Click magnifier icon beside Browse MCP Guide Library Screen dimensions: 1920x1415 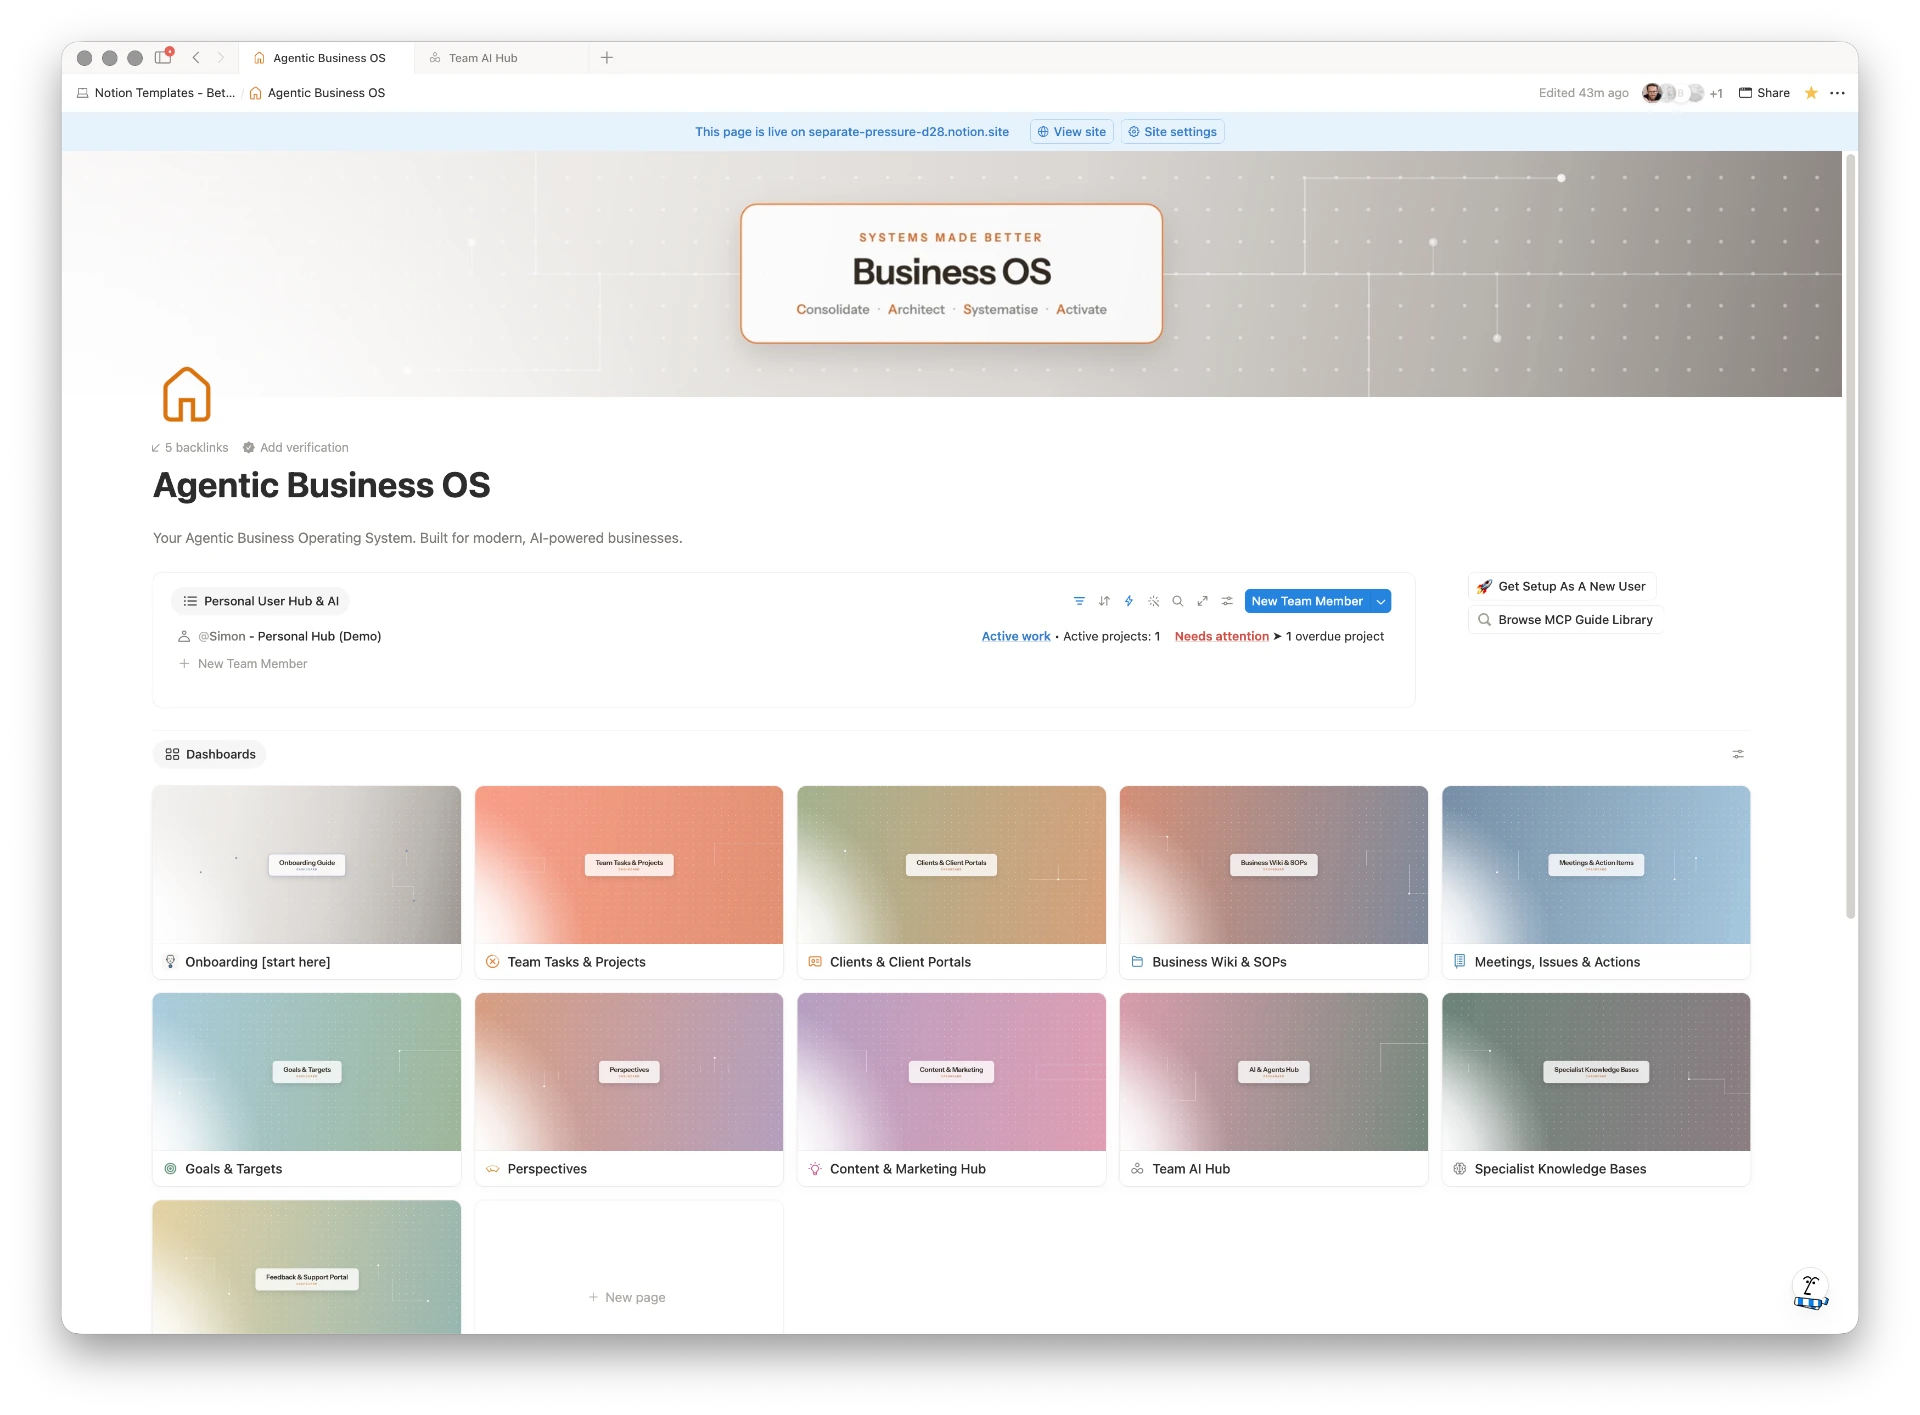coord(1485,620)
